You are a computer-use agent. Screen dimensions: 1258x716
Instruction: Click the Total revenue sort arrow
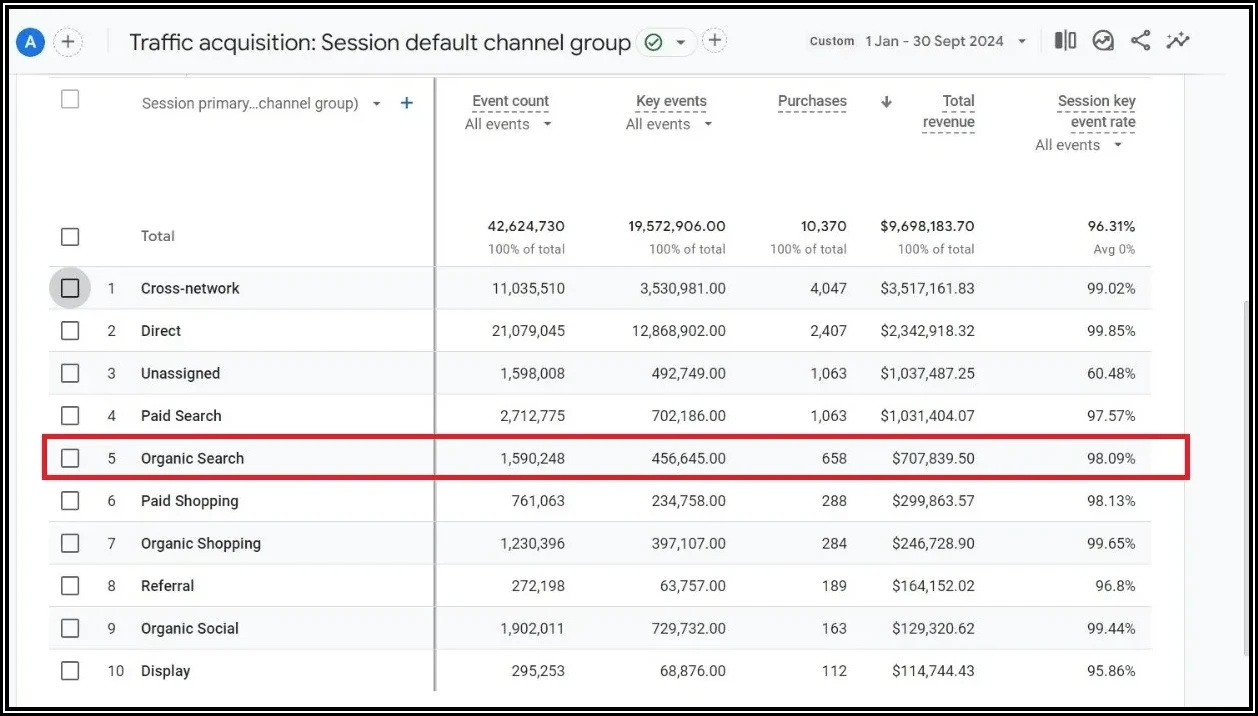tap(886, 101)
